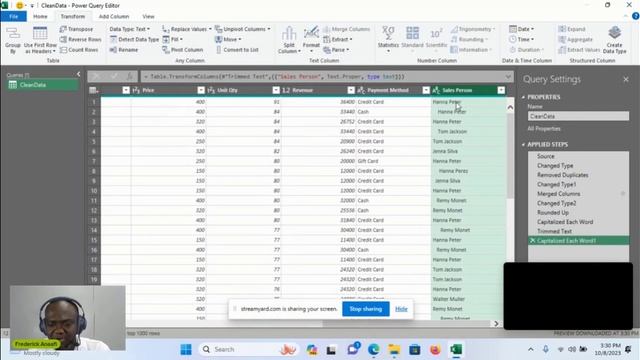Click the Merge Columns button
640x360 pixels.
[x=346, y=29]
